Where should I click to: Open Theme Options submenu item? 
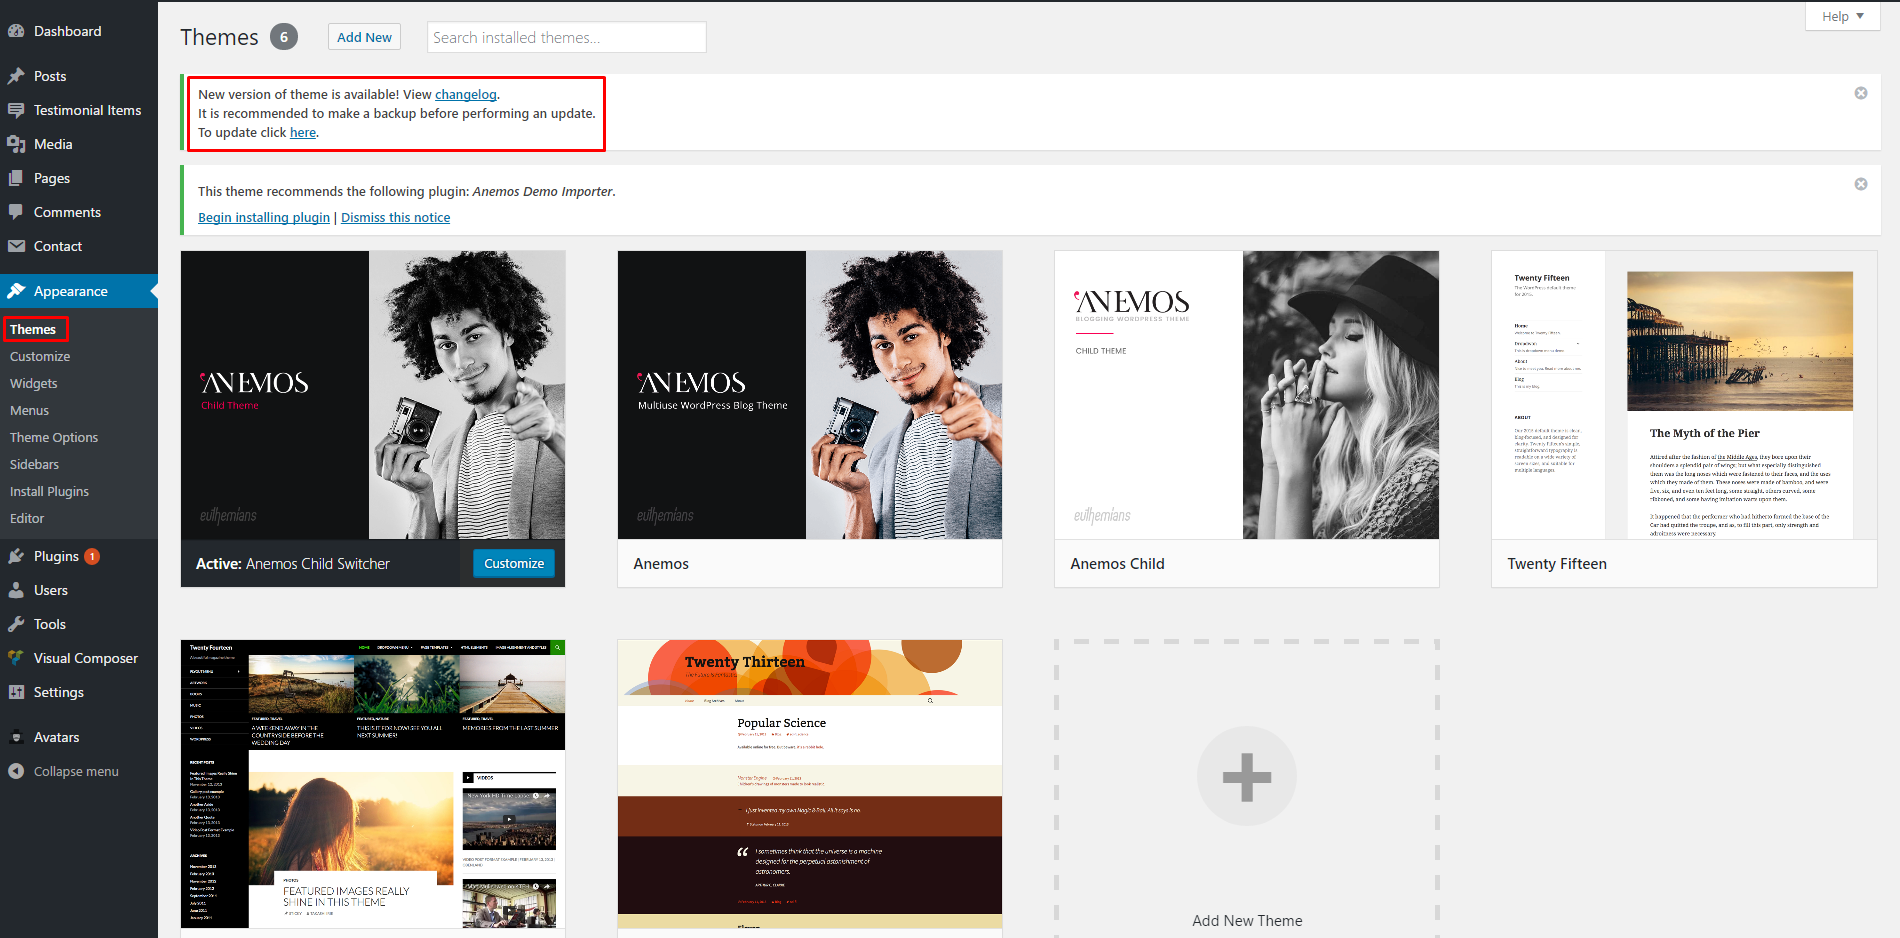click(x=54, y=437)
